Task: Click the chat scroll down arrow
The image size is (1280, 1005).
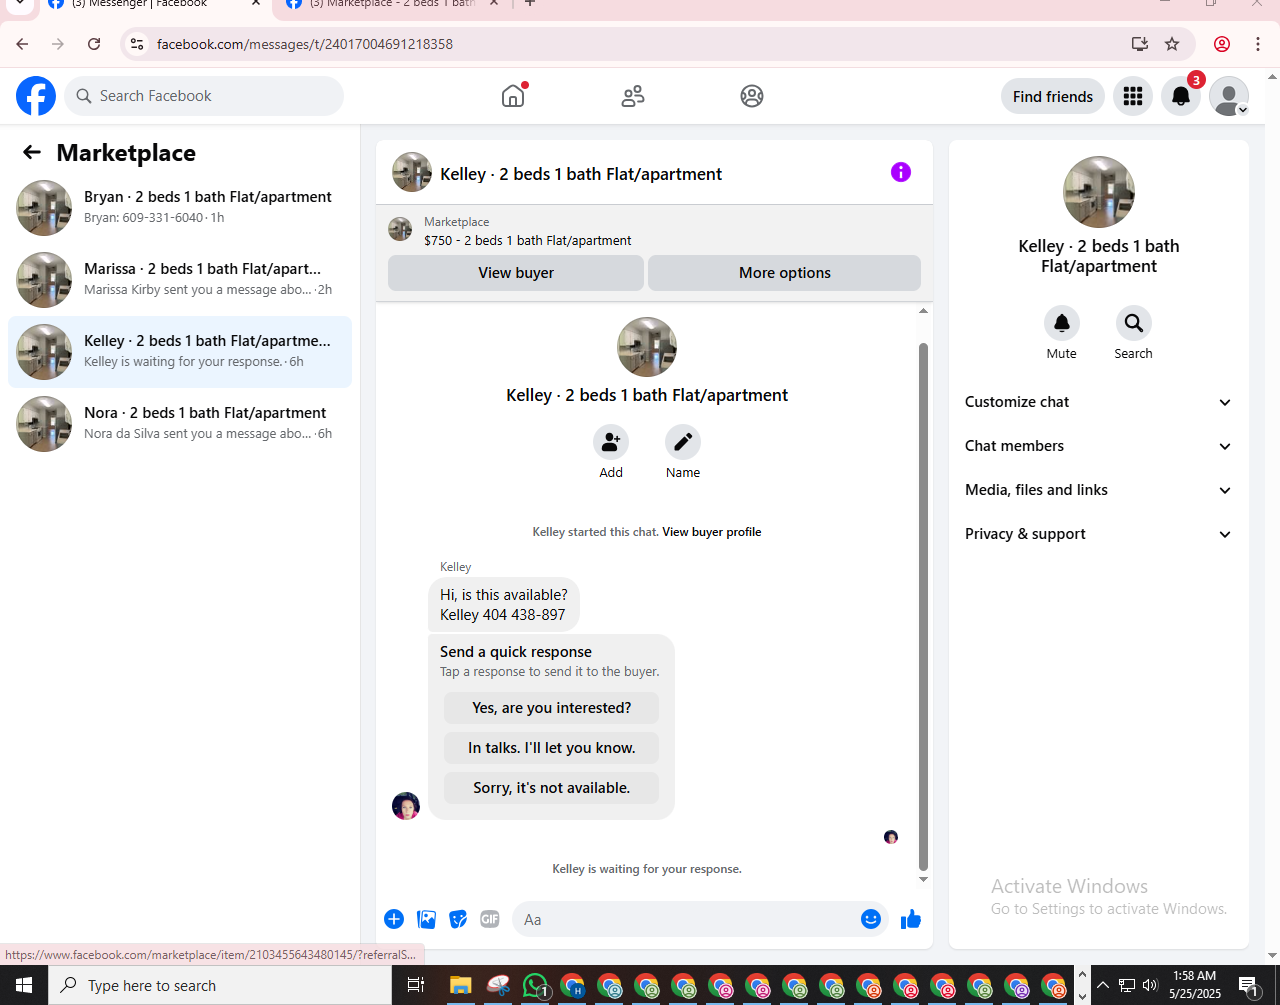Action: pos(923,880)
